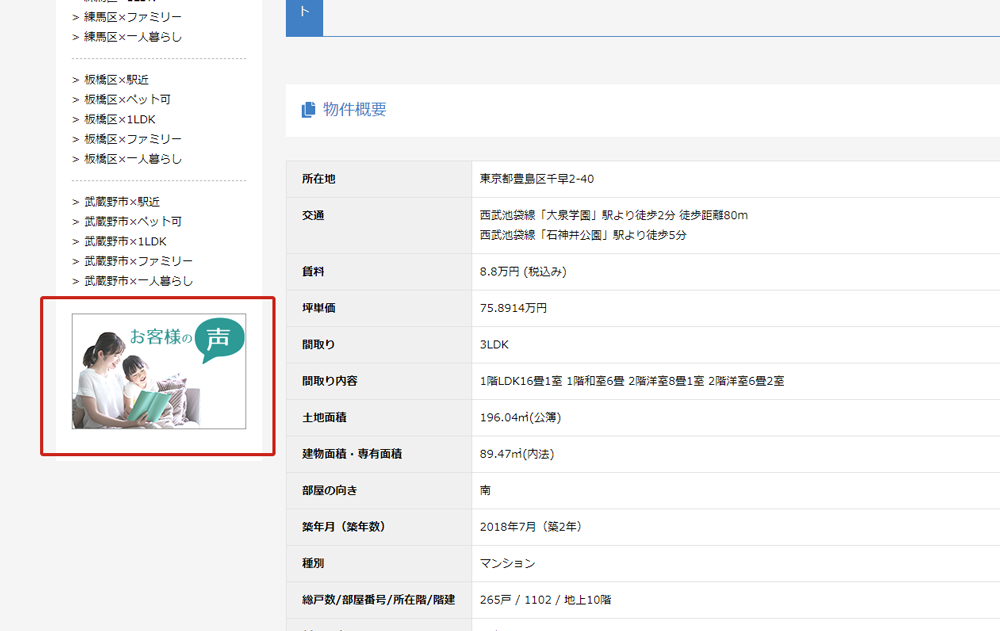Open the お客様の声 banner image
This screenshot has height=631, width=1000.
point(159,371)
